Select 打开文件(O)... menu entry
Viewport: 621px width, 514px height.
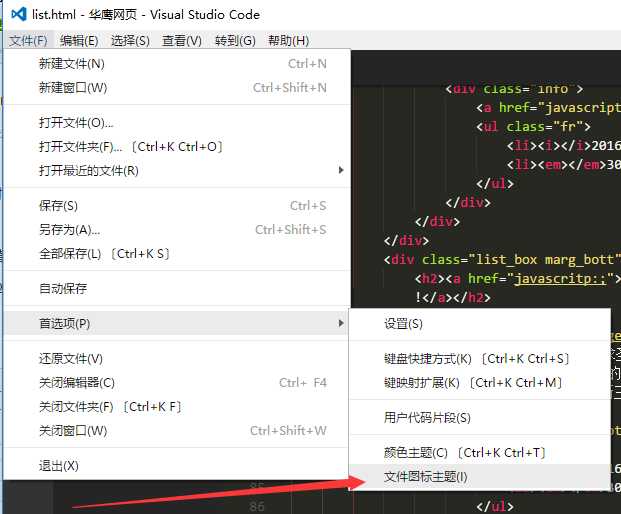pyautogui.click(x=177, y=123)
